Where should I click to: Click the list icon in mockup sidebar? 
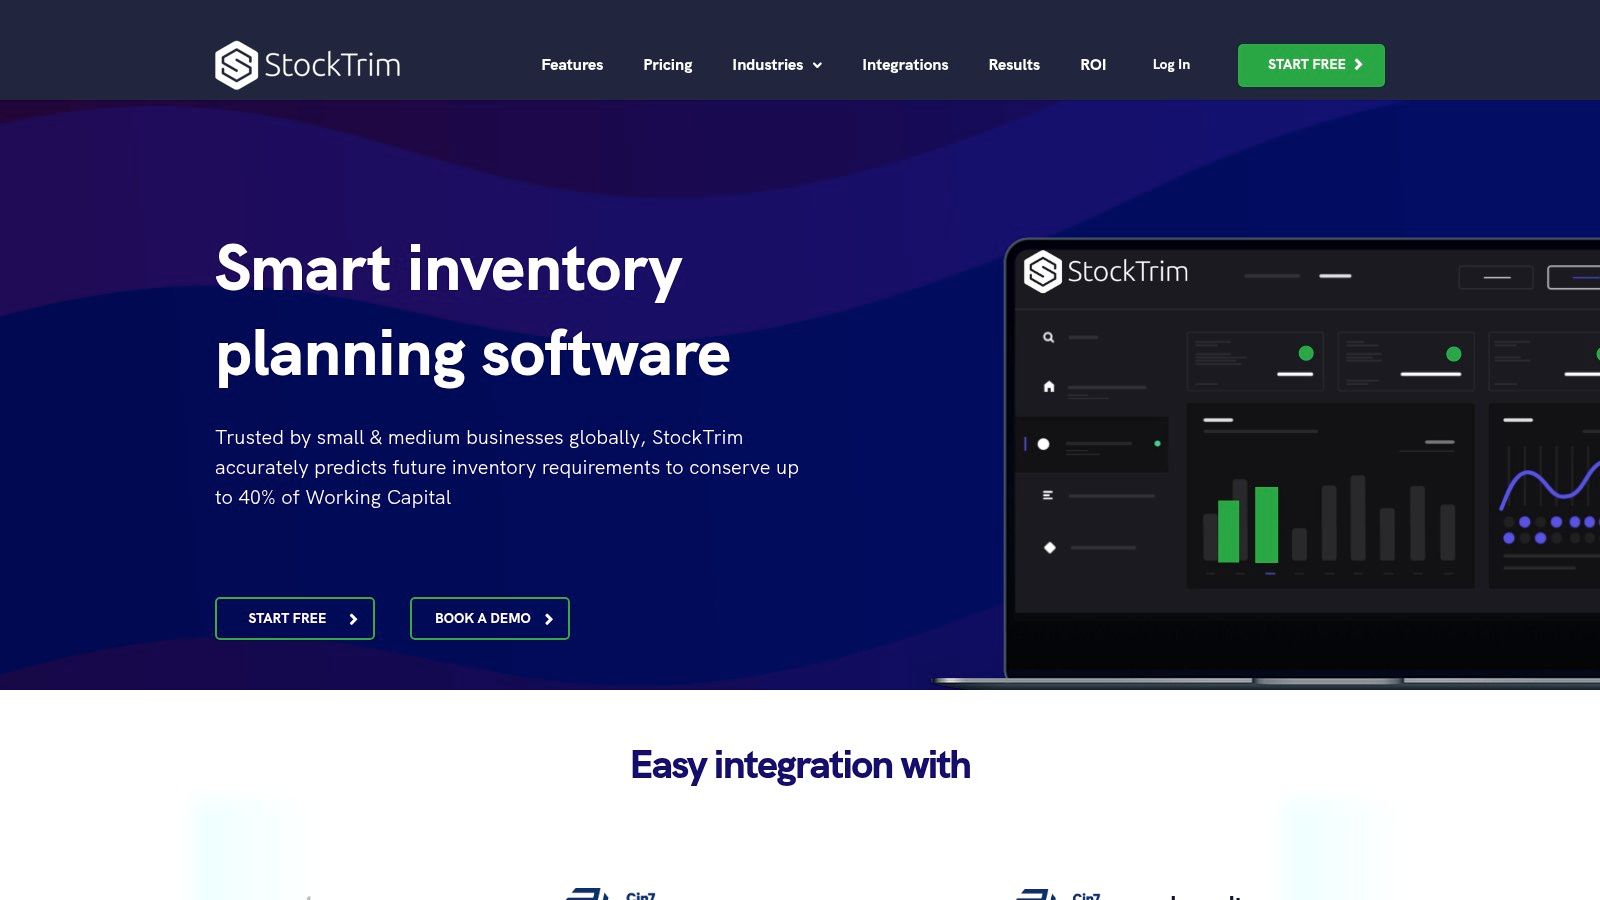(x=1048, y=495)
